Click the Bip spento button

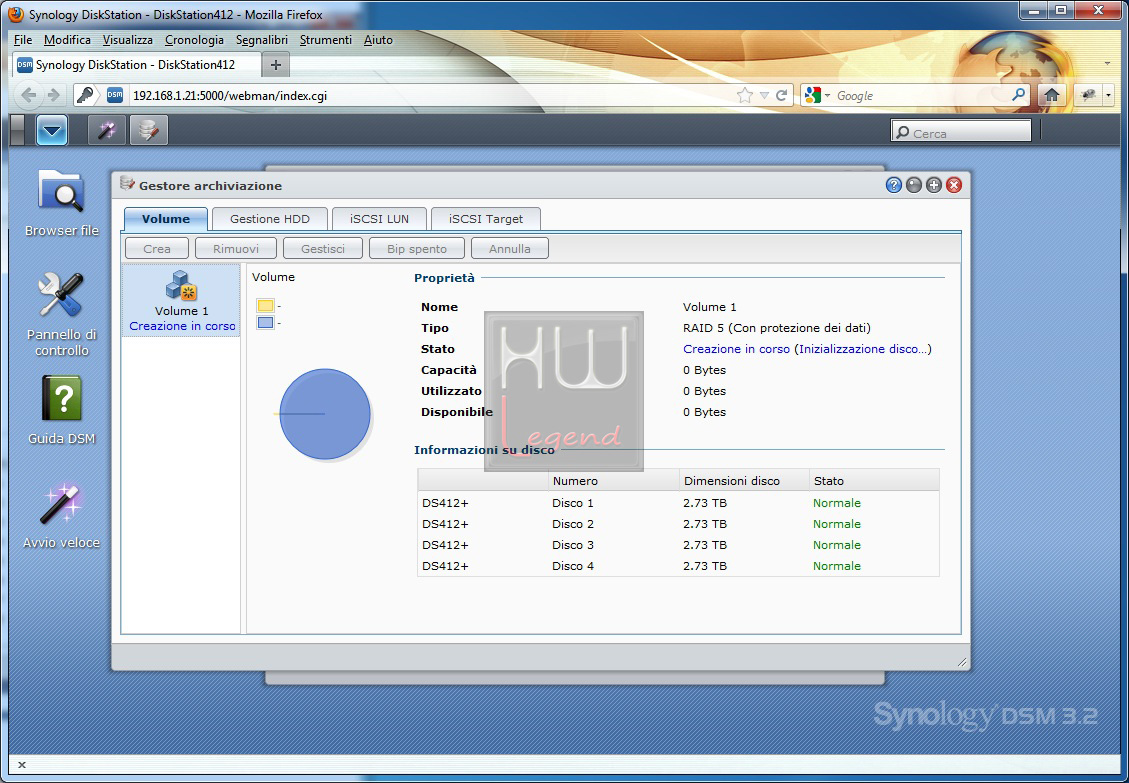click(417, 249)
